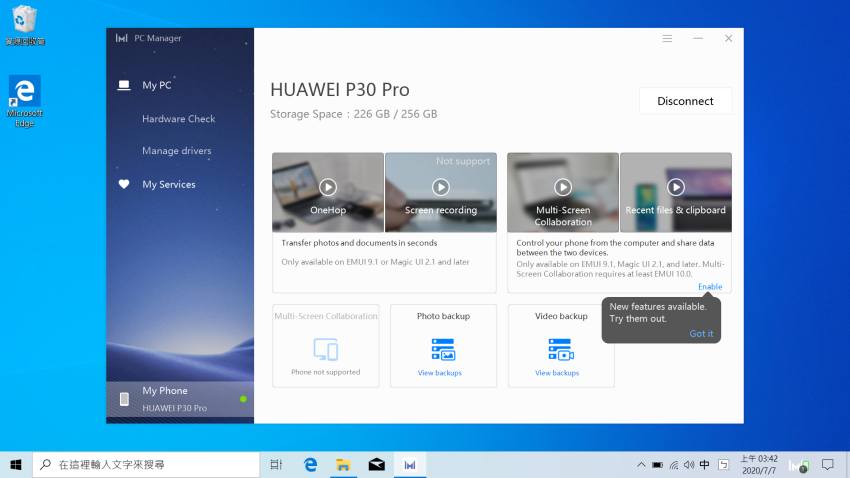Open network settings from tray
Image resolution: width=850 pixels, height=478 pixels.
pos(673,465)
